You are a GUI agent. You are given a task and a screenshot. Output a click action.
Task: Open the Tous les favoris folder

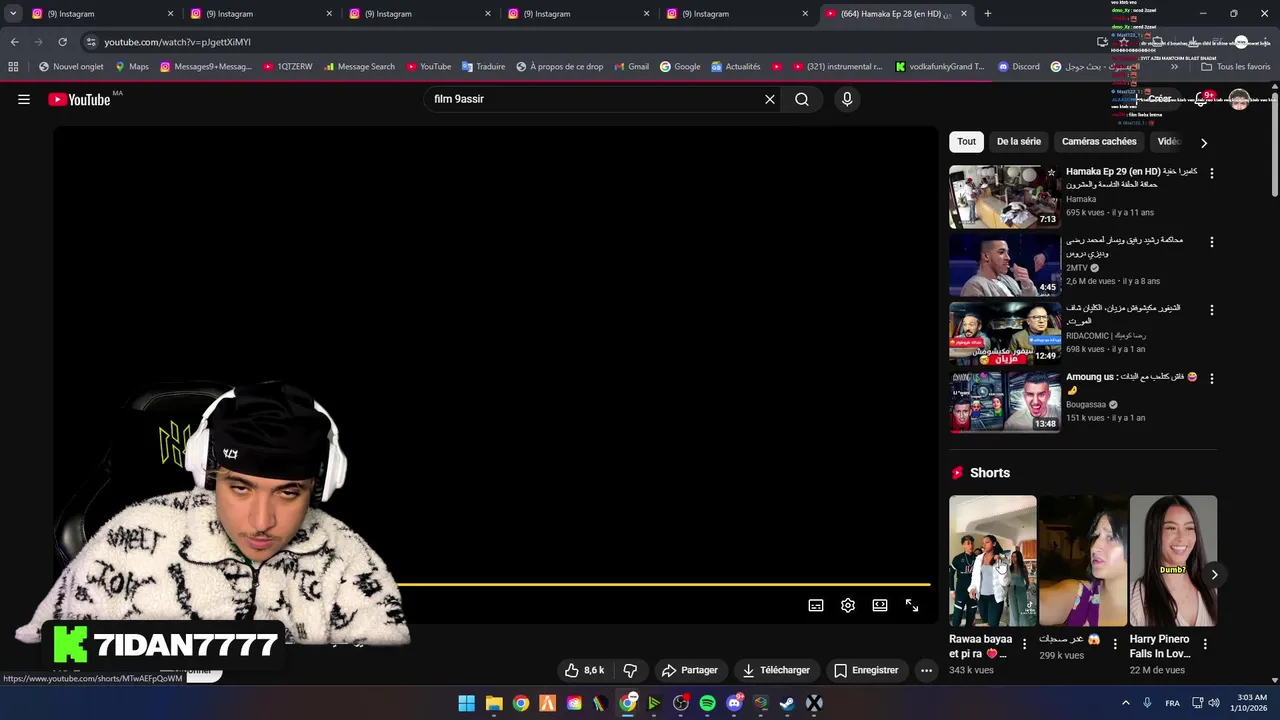1235,67
